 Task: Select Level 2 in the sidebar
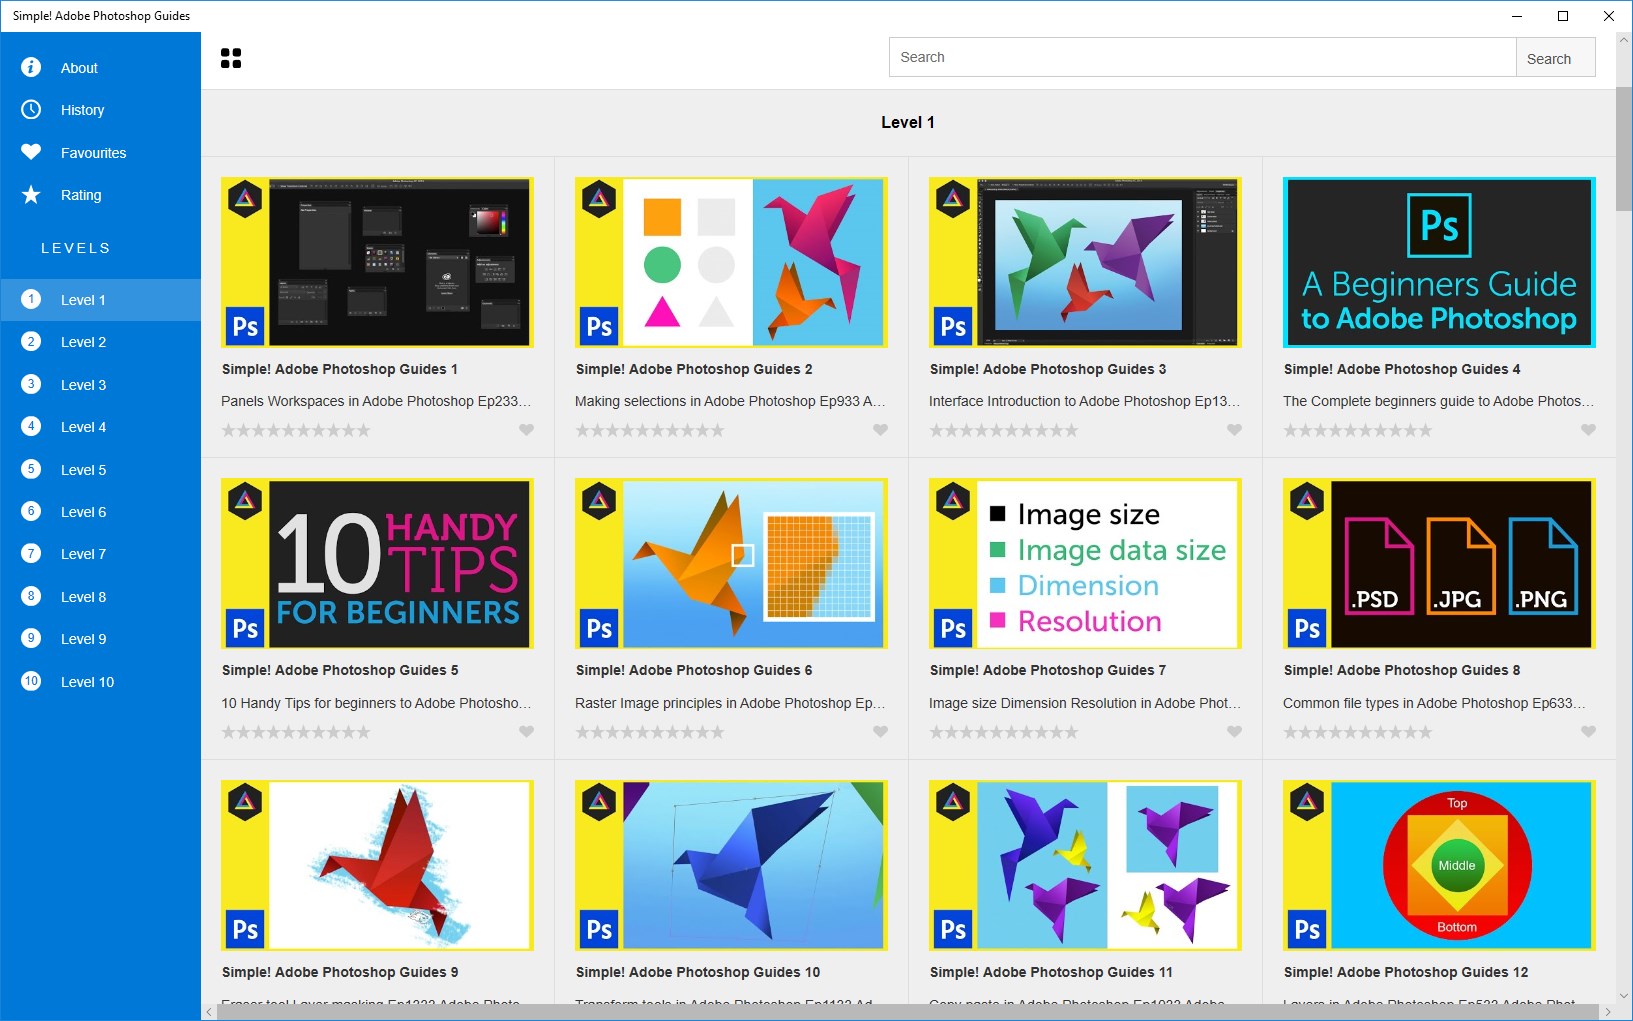click(100, 342)
